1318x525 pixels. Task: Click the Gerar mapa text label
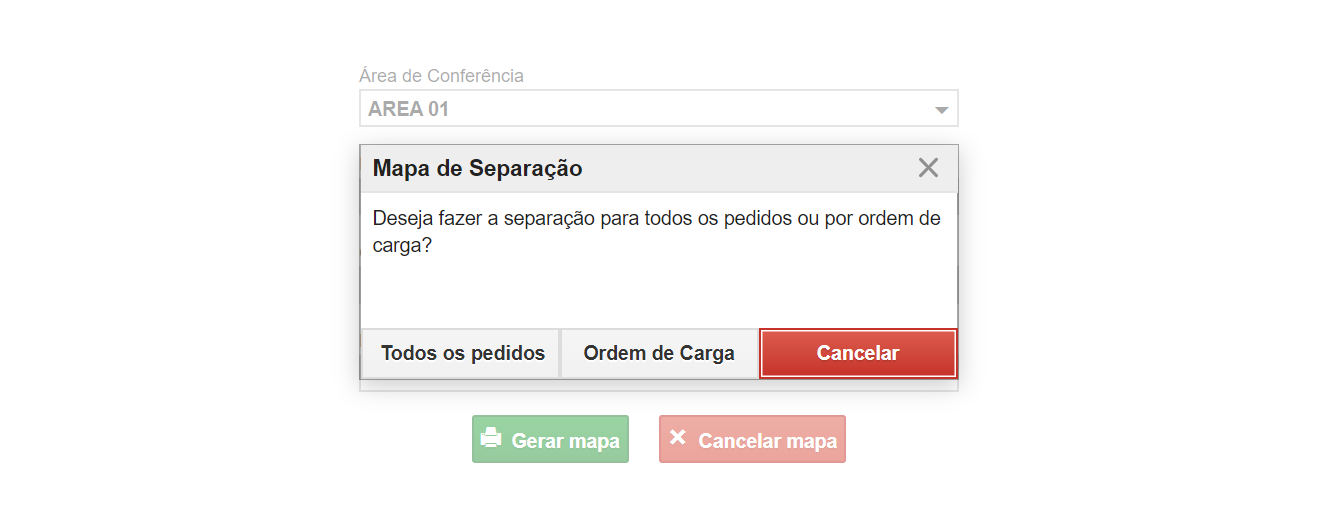[x=566, y=441]
